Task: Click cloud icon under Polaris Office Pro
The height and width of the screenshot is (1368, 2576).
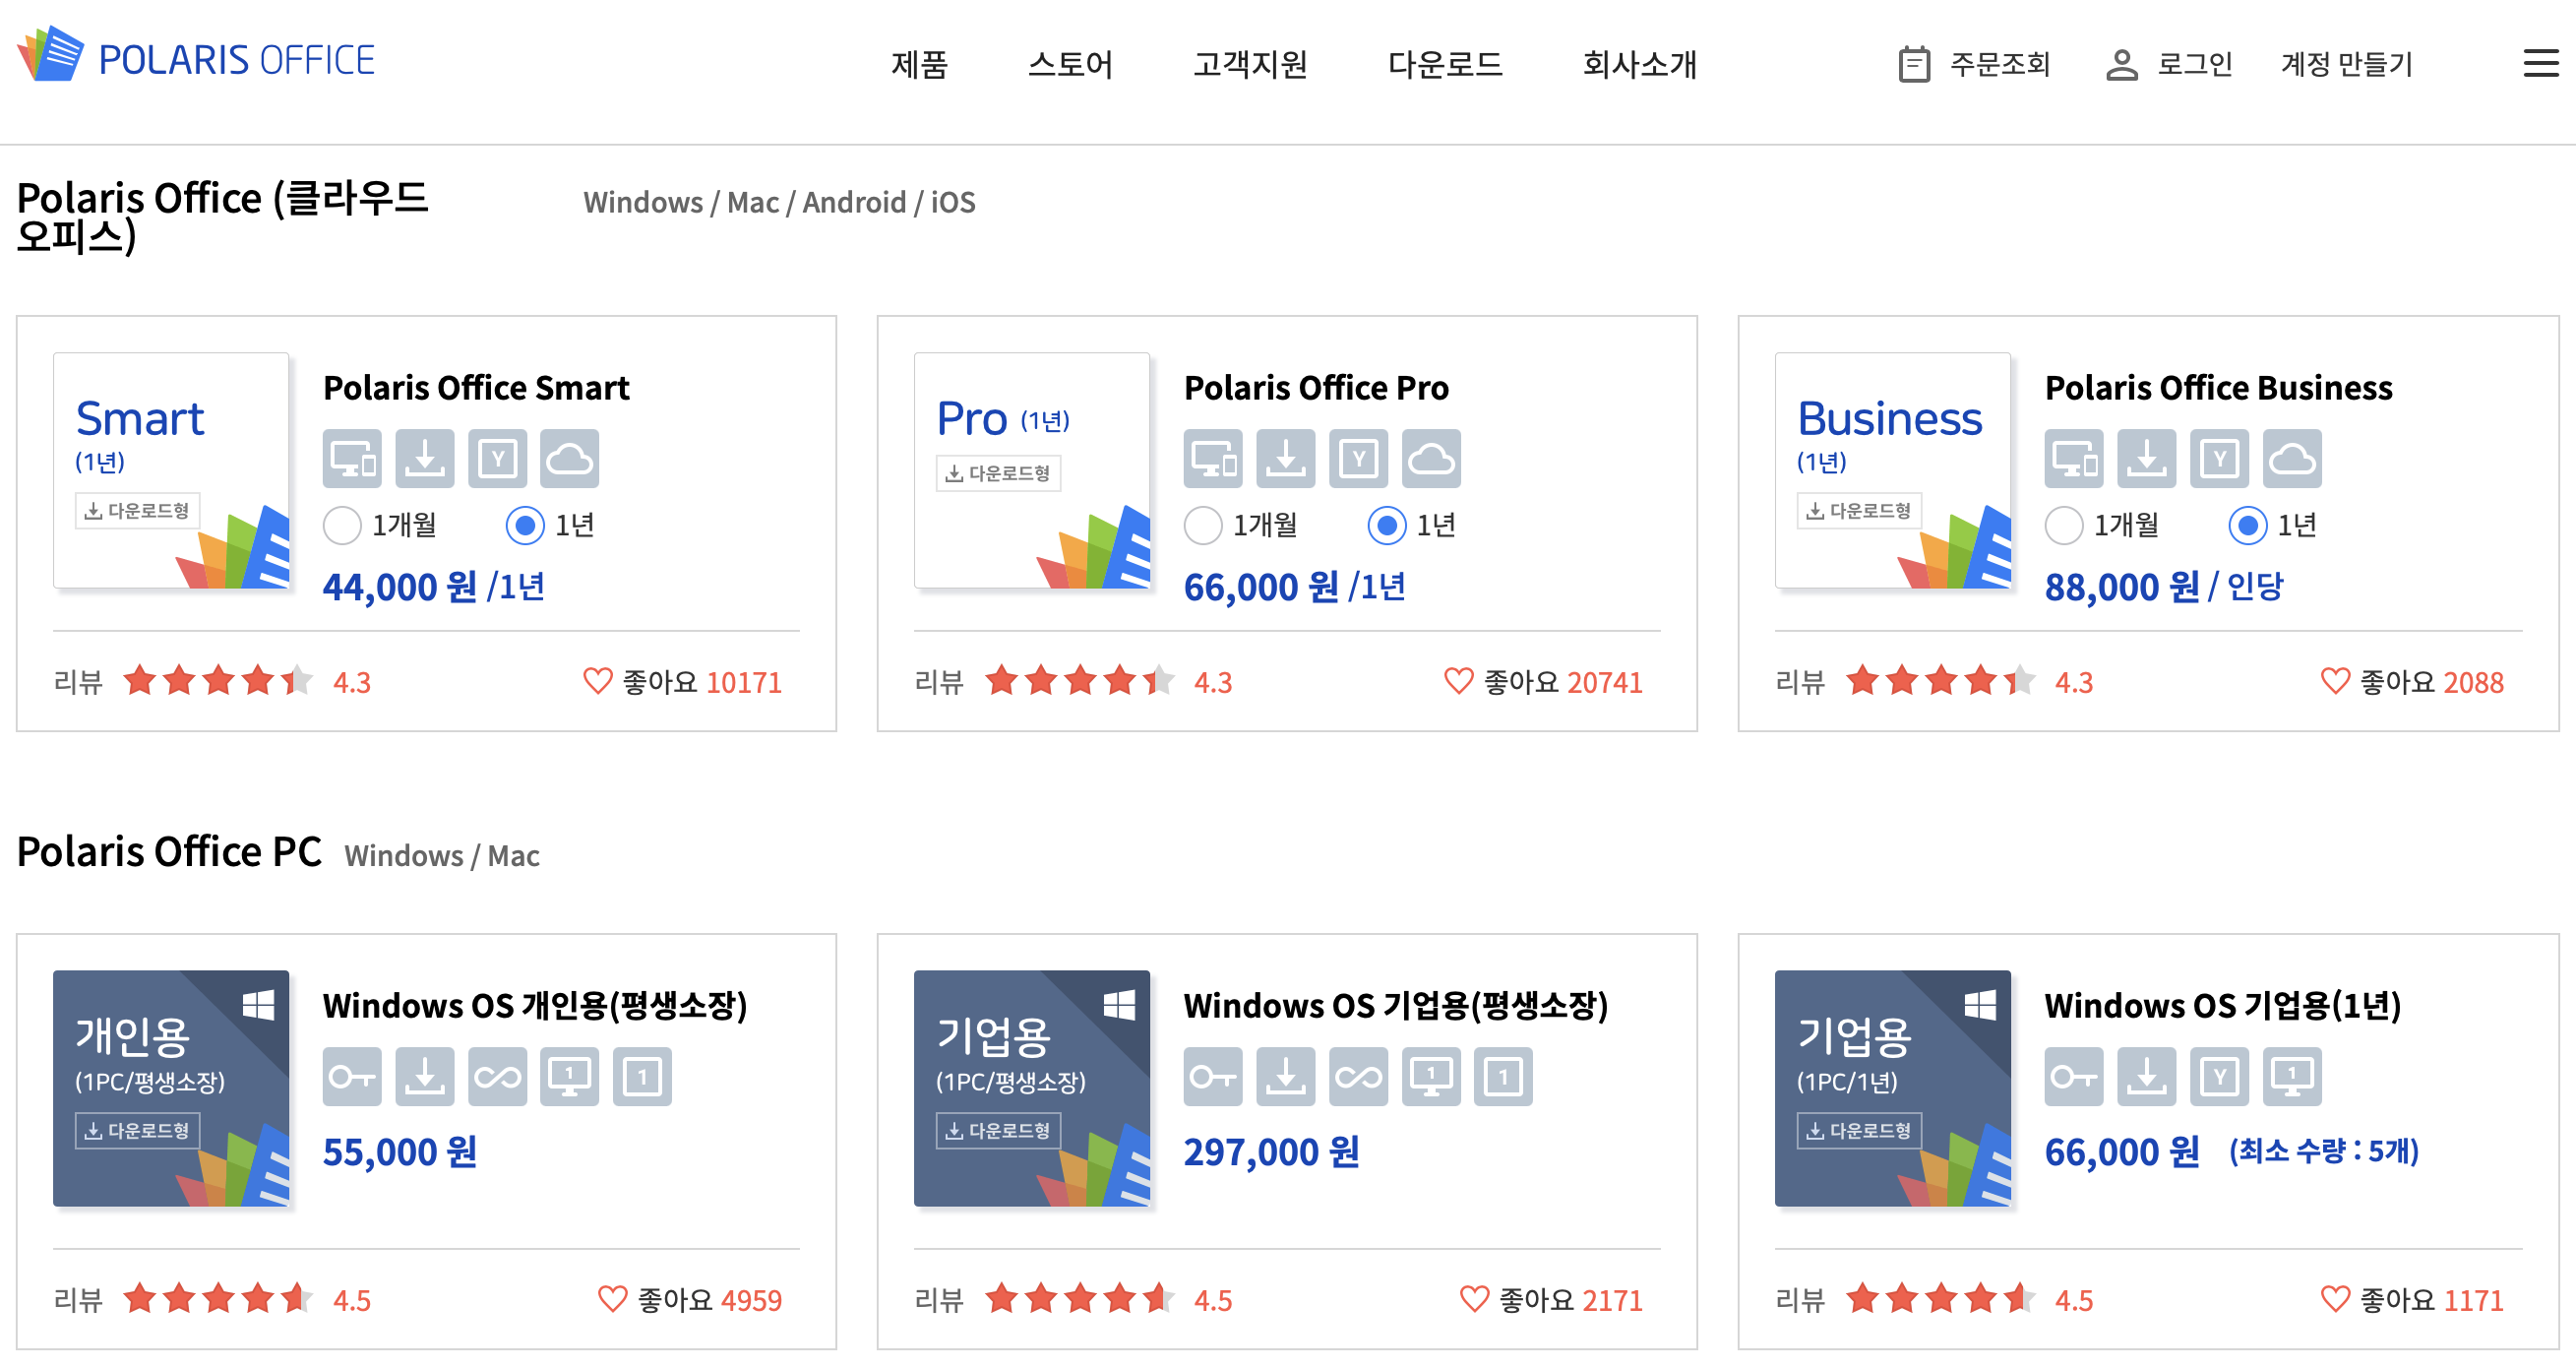Action: click(x=1430, y=458)
